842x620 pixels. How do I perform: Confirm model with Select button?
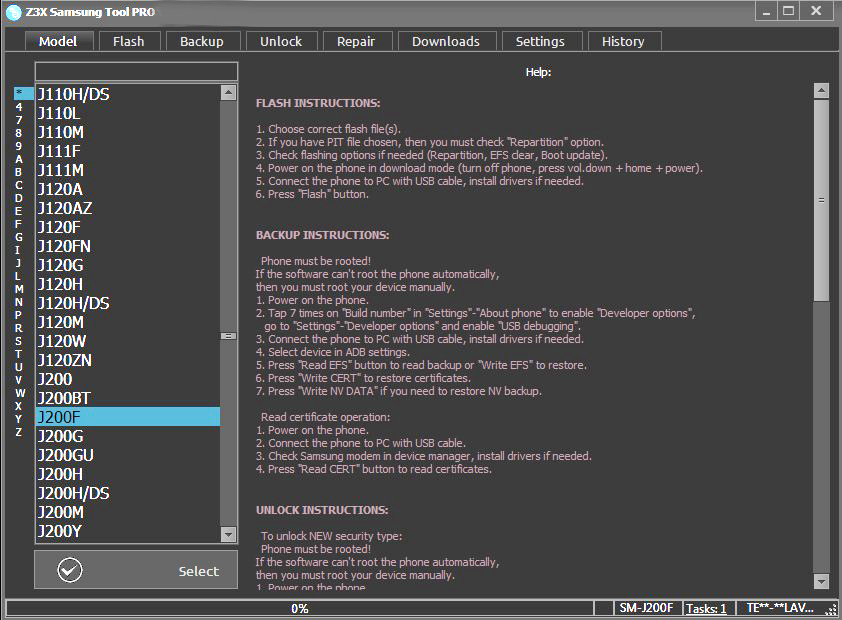136,570
